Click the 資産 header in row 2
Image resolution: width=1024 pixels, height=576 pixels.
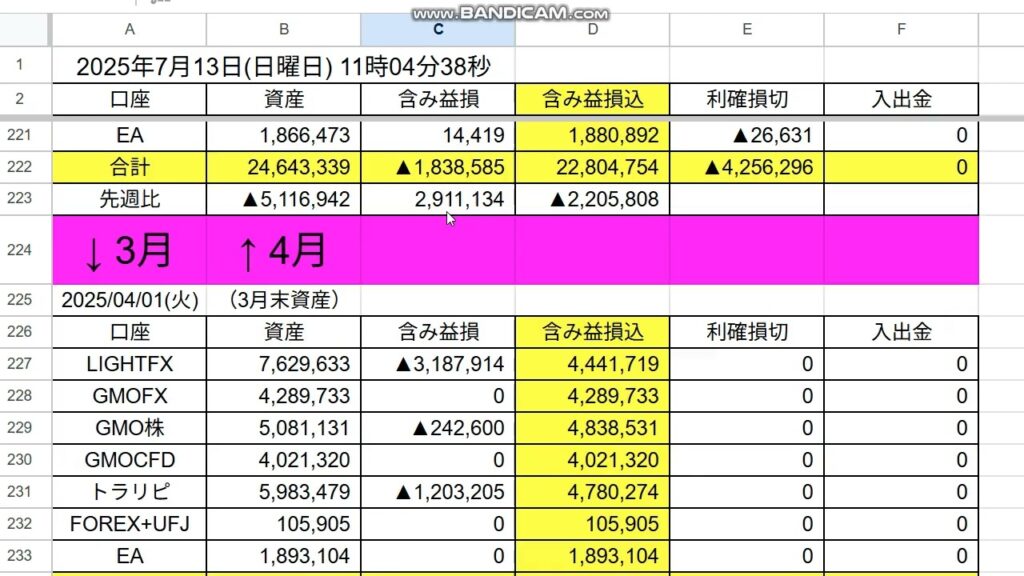click(x=283, y=99)
